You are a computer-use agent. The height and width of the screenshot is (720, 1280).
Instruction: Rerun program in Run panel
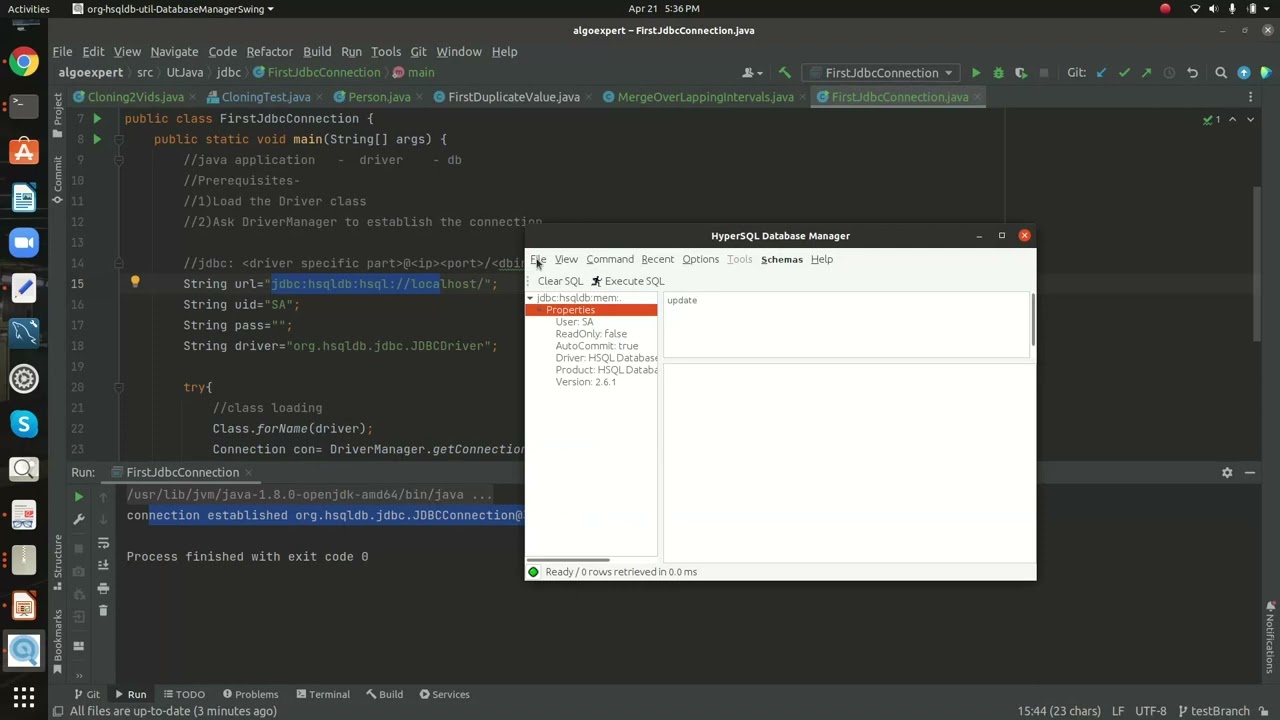78,496
